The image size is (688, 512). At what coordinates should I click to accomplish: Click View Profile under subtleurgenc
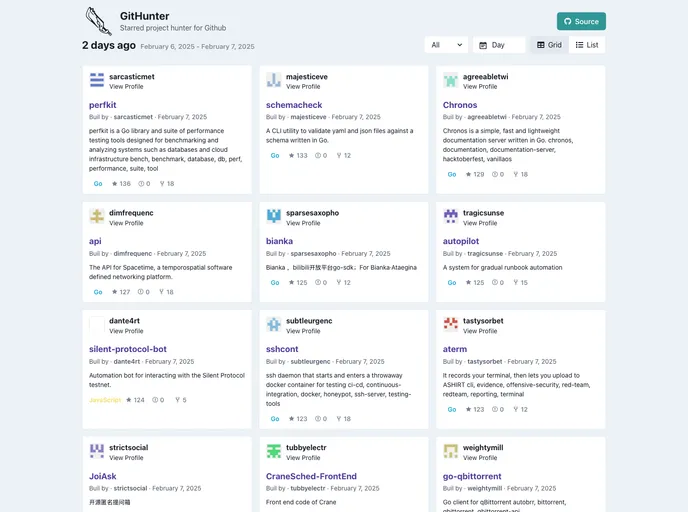pos(304,331)
